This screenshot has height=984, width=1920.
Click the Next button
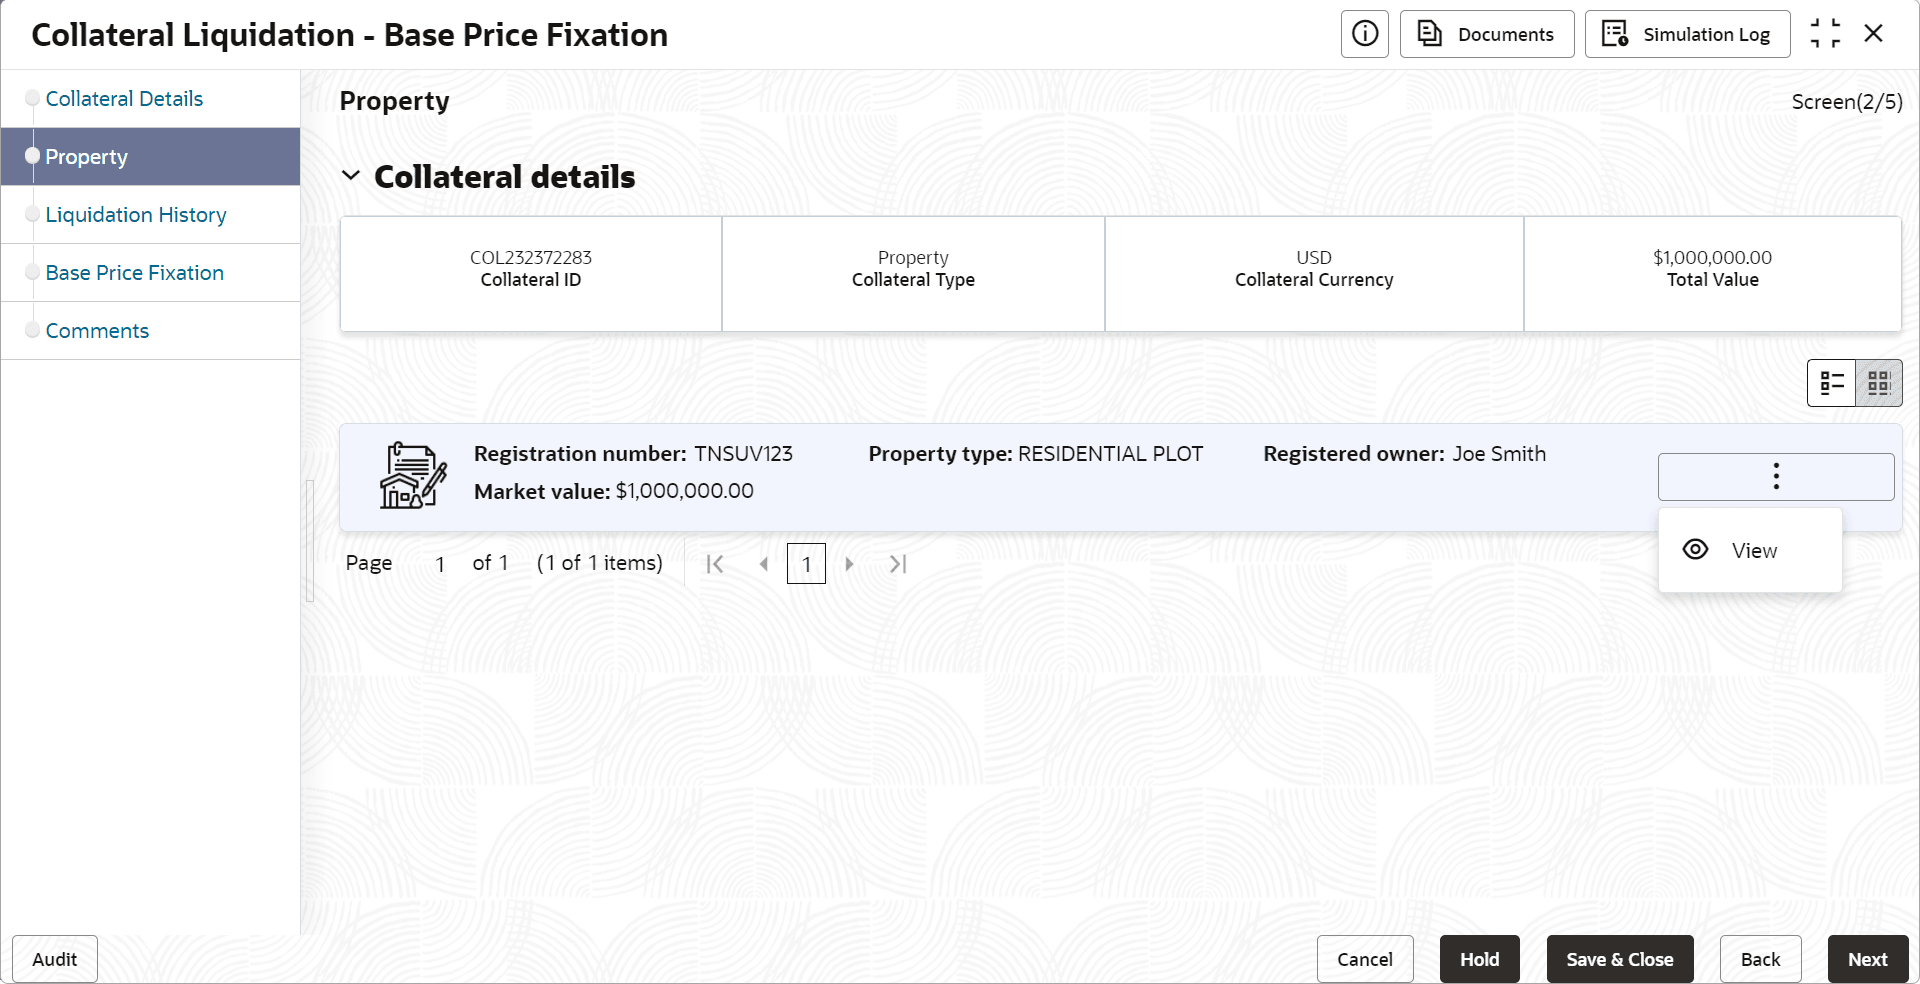(1867, 959)
